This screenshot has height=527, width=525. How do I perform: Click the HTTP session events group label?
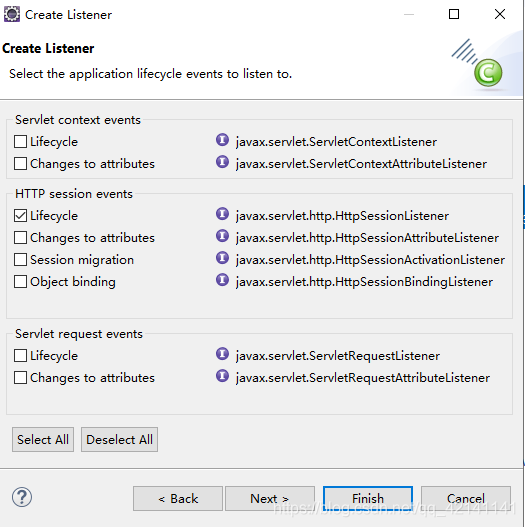(x=74, y=194)
